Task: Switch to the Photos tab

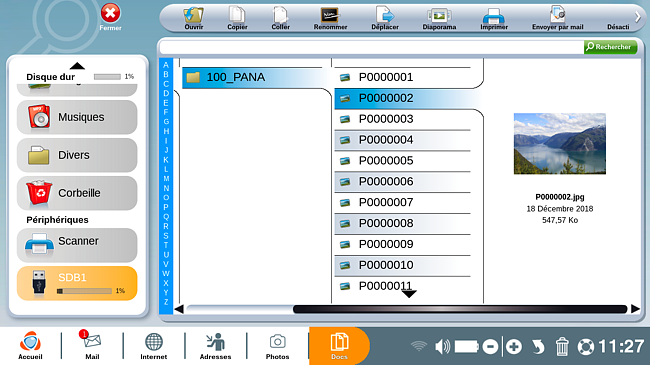Action: click(277, 346)
